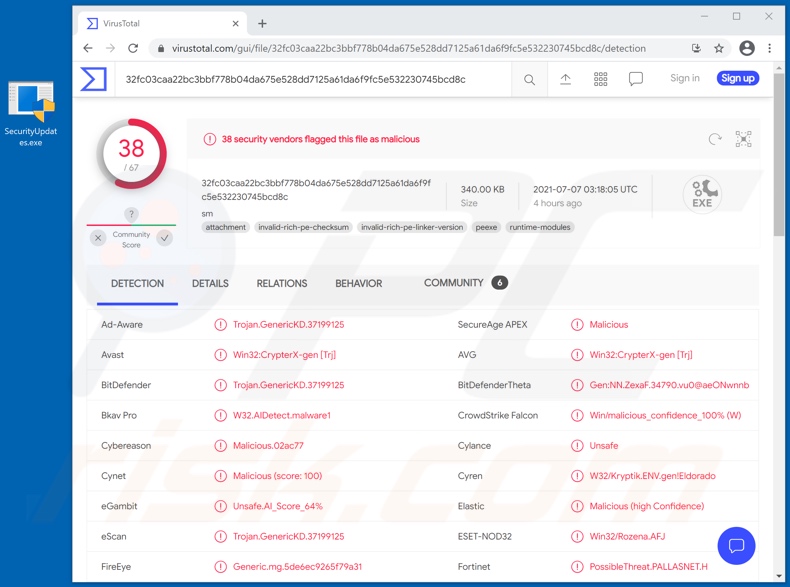Open the Chrome profile avatar menu

click(746, 48)
